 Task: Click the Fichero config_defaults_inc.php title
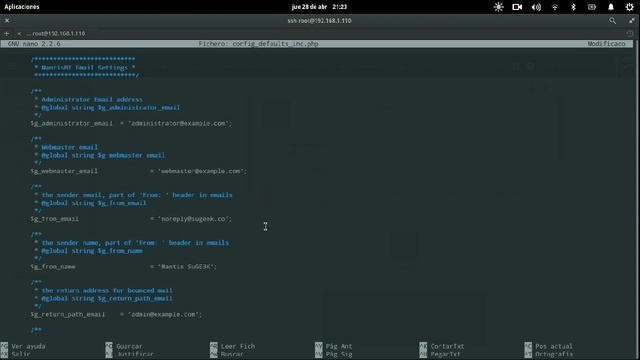(258, 44)
